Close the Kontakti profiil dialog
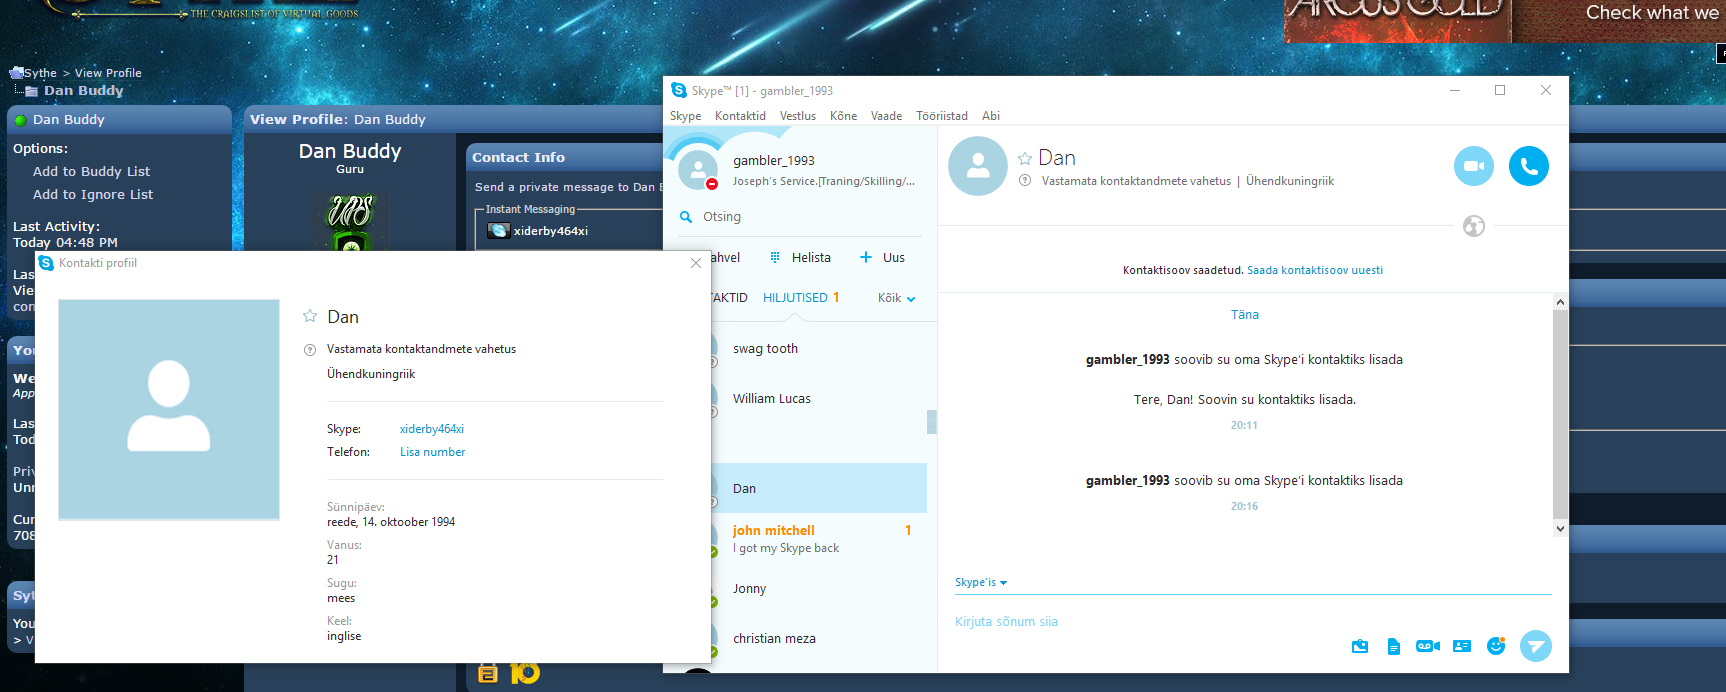The height and width of the screenshot is (692, 1726). [696, 263]
